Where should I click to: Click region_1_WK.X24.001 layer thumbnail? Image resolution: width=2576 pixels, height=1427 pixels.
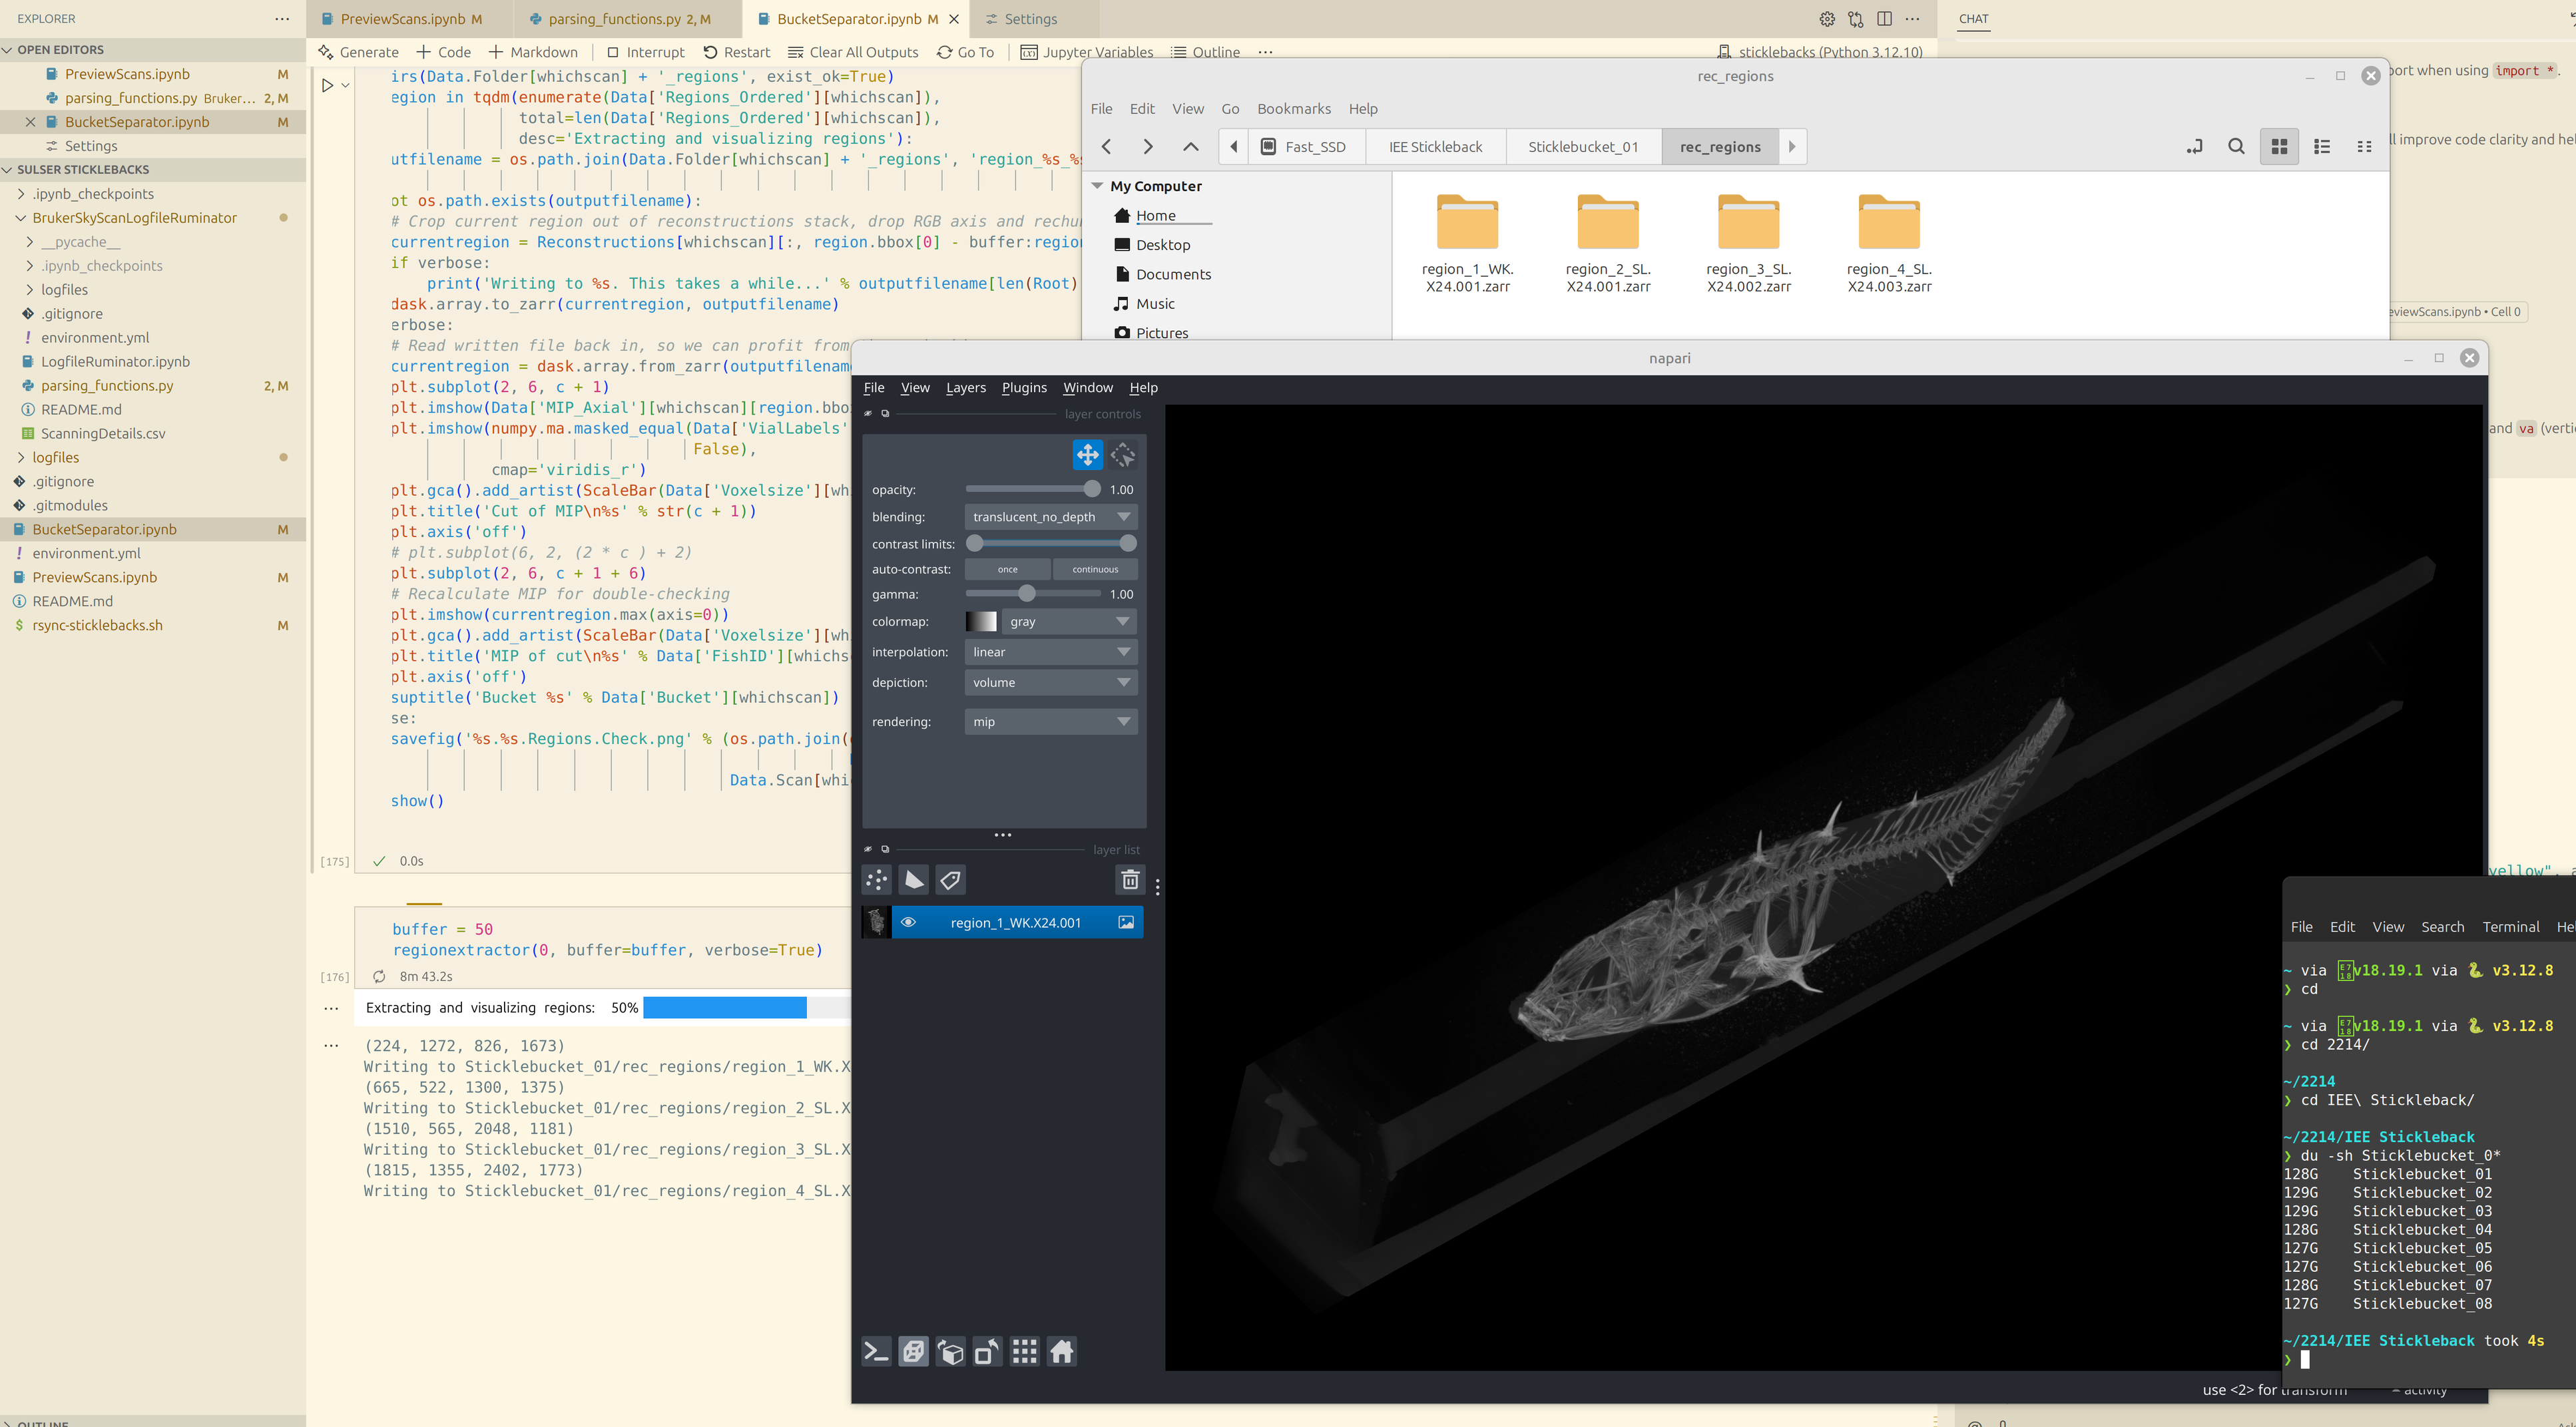click(x=876, y=922)
